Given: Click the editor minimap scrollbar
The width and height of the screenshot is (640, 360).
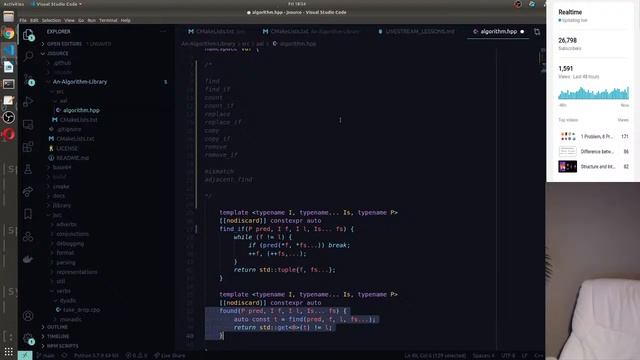Looking at the screenshot, I should (x=542, y=61).
